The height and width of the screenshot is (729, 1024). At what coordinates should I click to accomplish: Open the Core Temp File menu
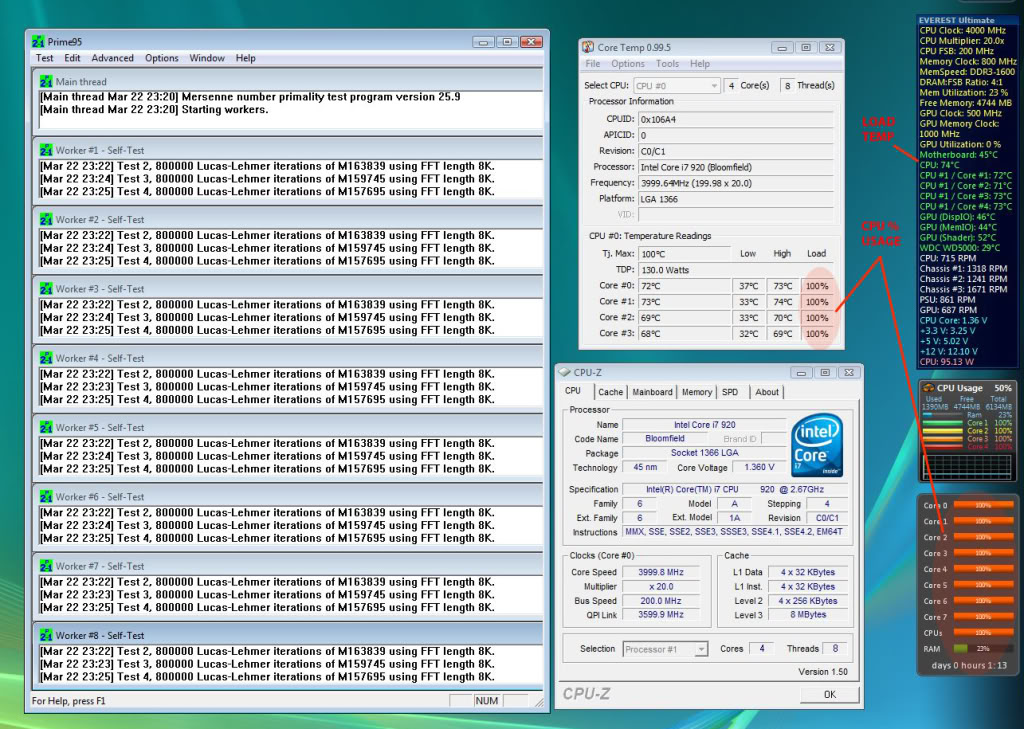point(593,63)
